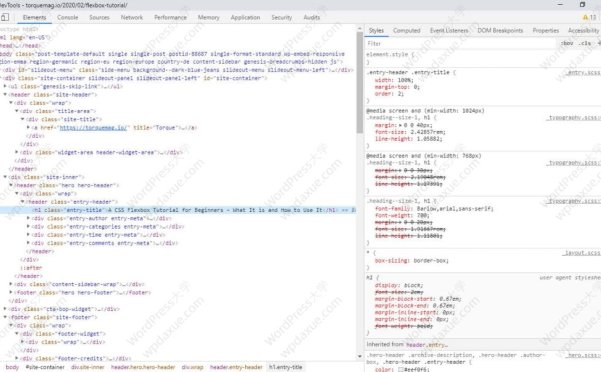The width and height of the screenshot is (601, 372).
Task: Switch to the Sources tab
Action: click(x=99, y=18)
